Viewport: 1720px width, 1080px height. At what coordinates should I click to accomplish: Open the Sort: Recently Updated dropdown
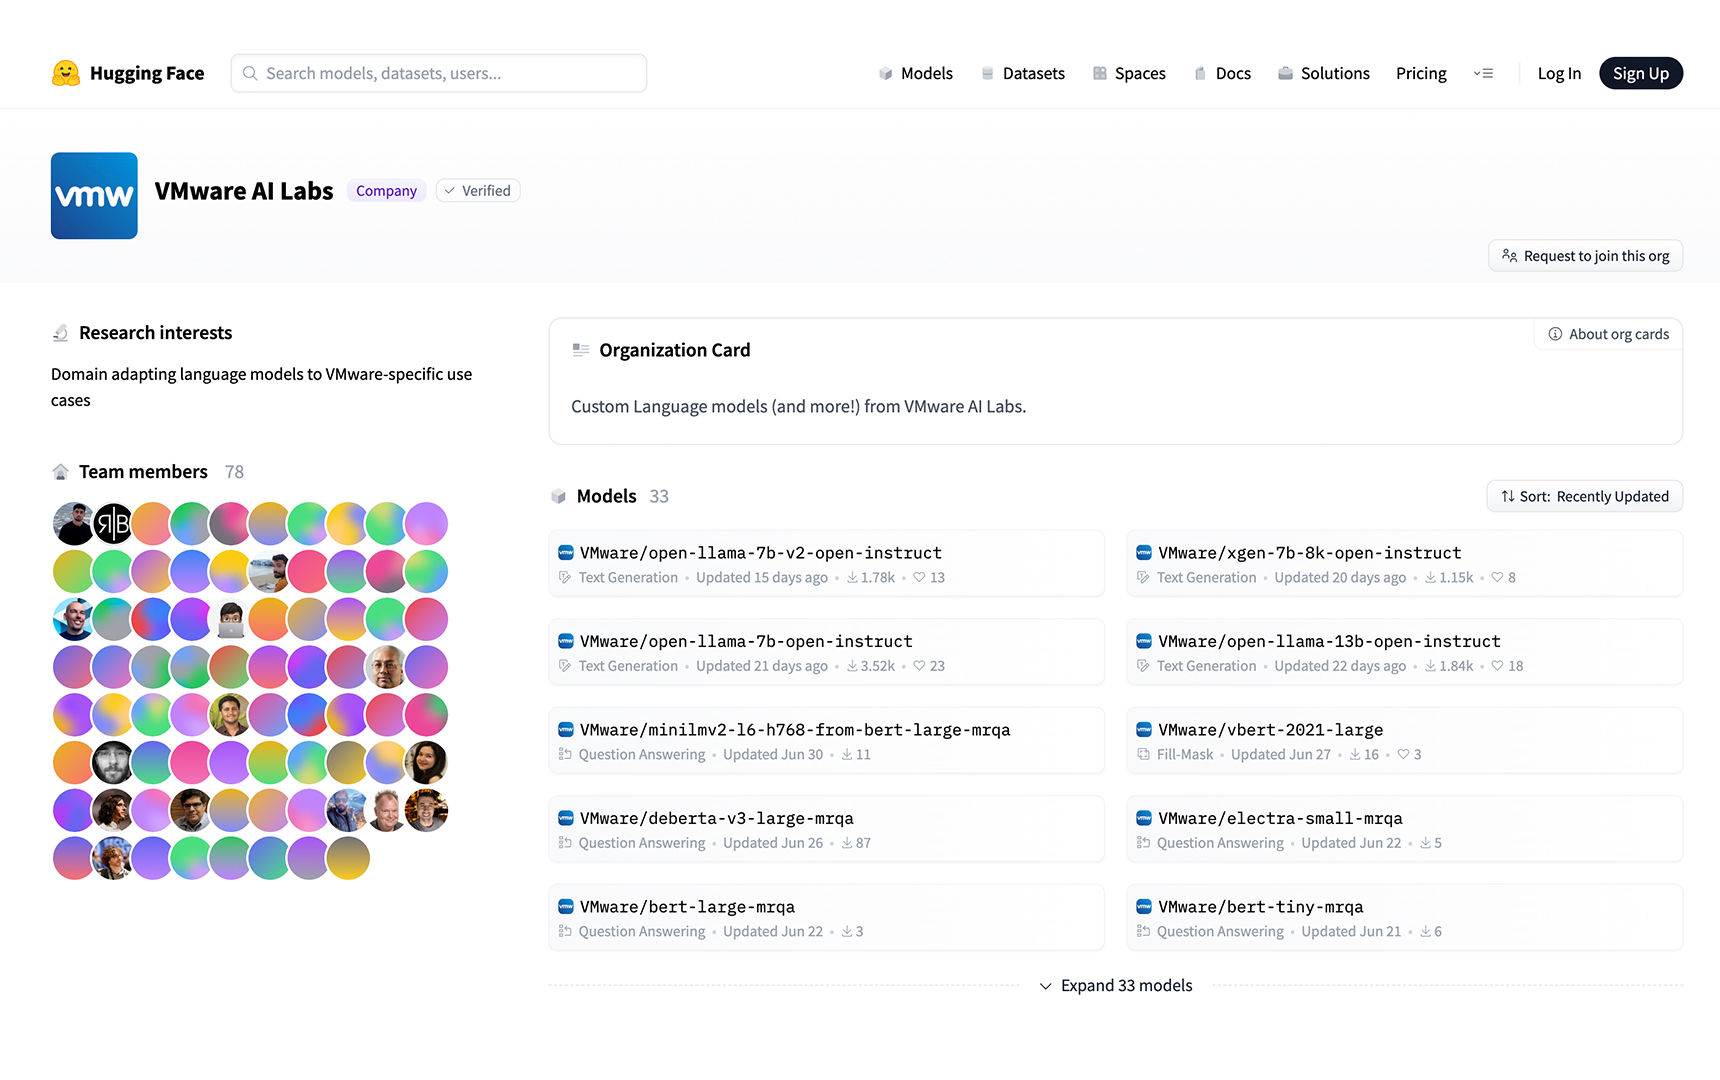coord(1584,496)
